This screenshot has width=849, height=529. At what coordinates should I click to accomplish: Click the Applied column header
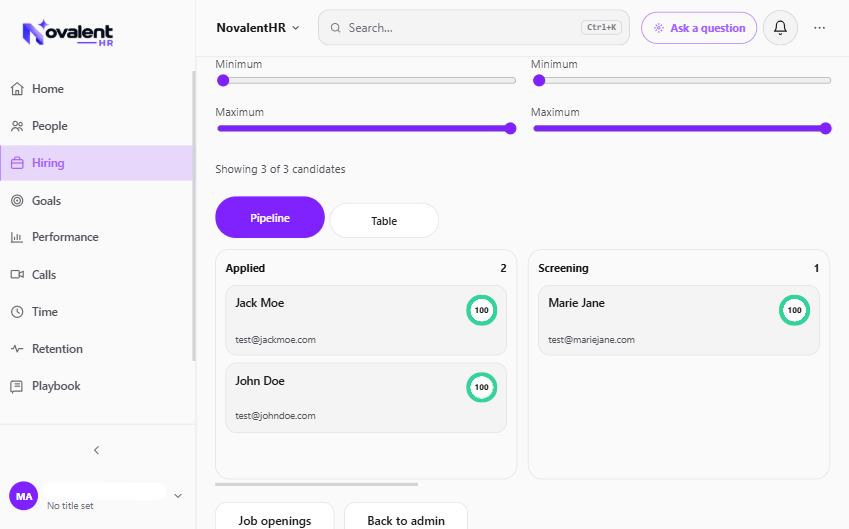[245, 268]
